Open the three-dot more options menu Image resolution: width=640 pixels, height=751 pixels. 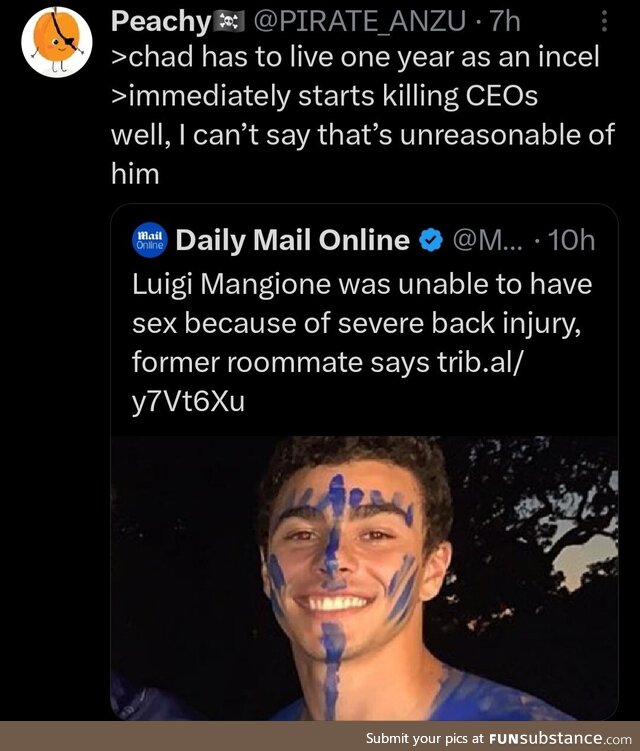tap(603, 20)
